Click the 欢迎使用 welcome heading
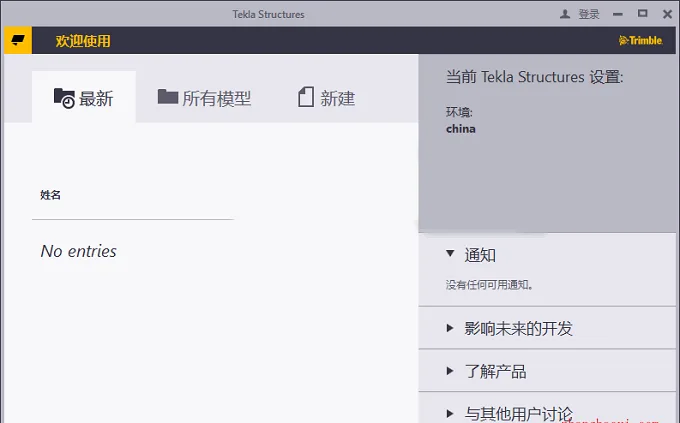Screen dimensions: 680x423 83,41
